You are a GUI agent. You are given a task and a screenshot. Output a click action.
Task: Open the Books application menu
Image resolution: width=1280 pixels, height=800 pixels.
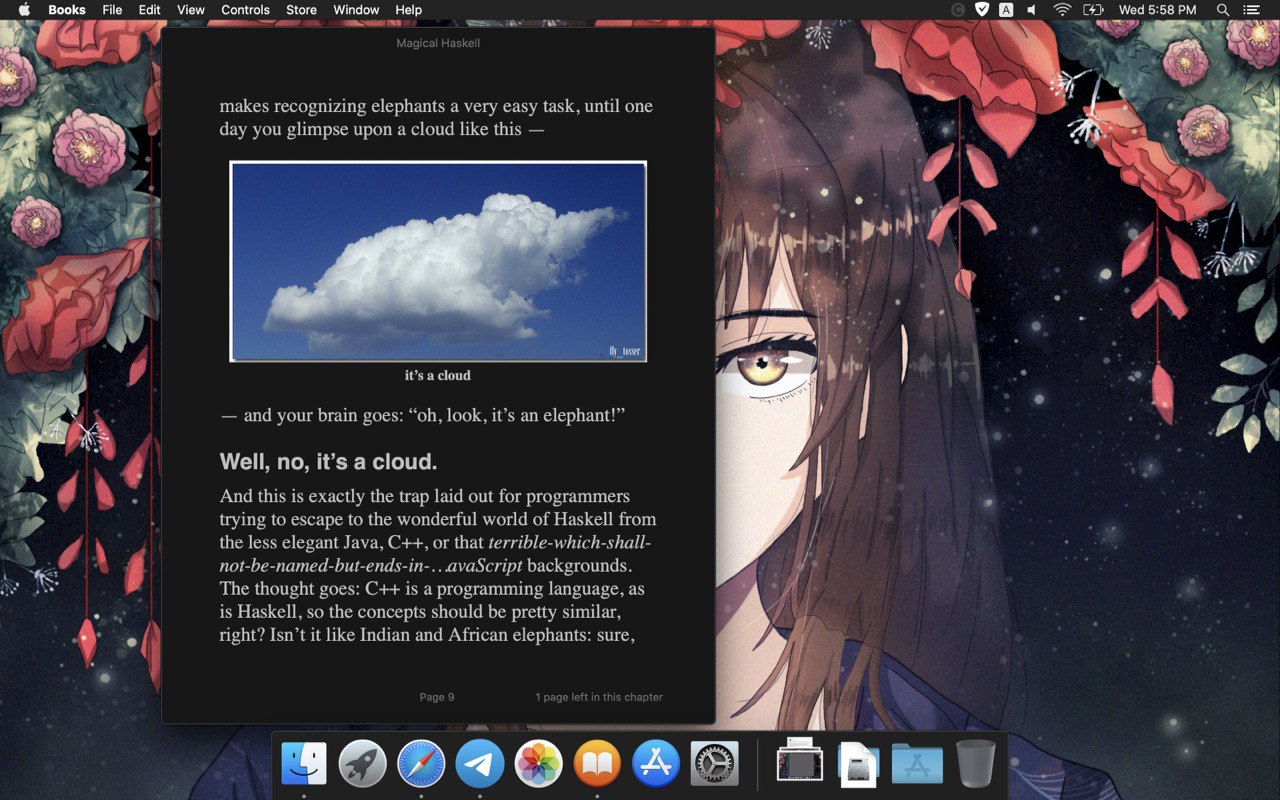point(67,10)
